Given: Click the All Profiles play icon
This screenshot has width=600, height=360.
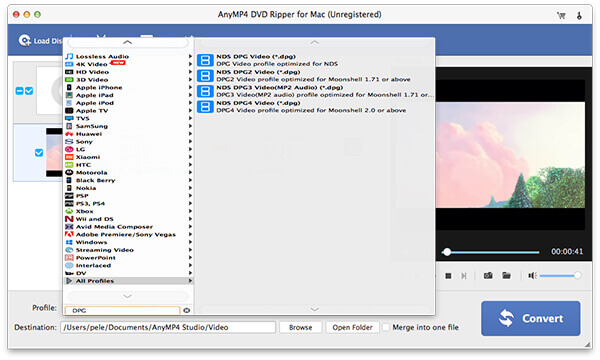Looking at the screenshot, I should [x=69, y=281].
